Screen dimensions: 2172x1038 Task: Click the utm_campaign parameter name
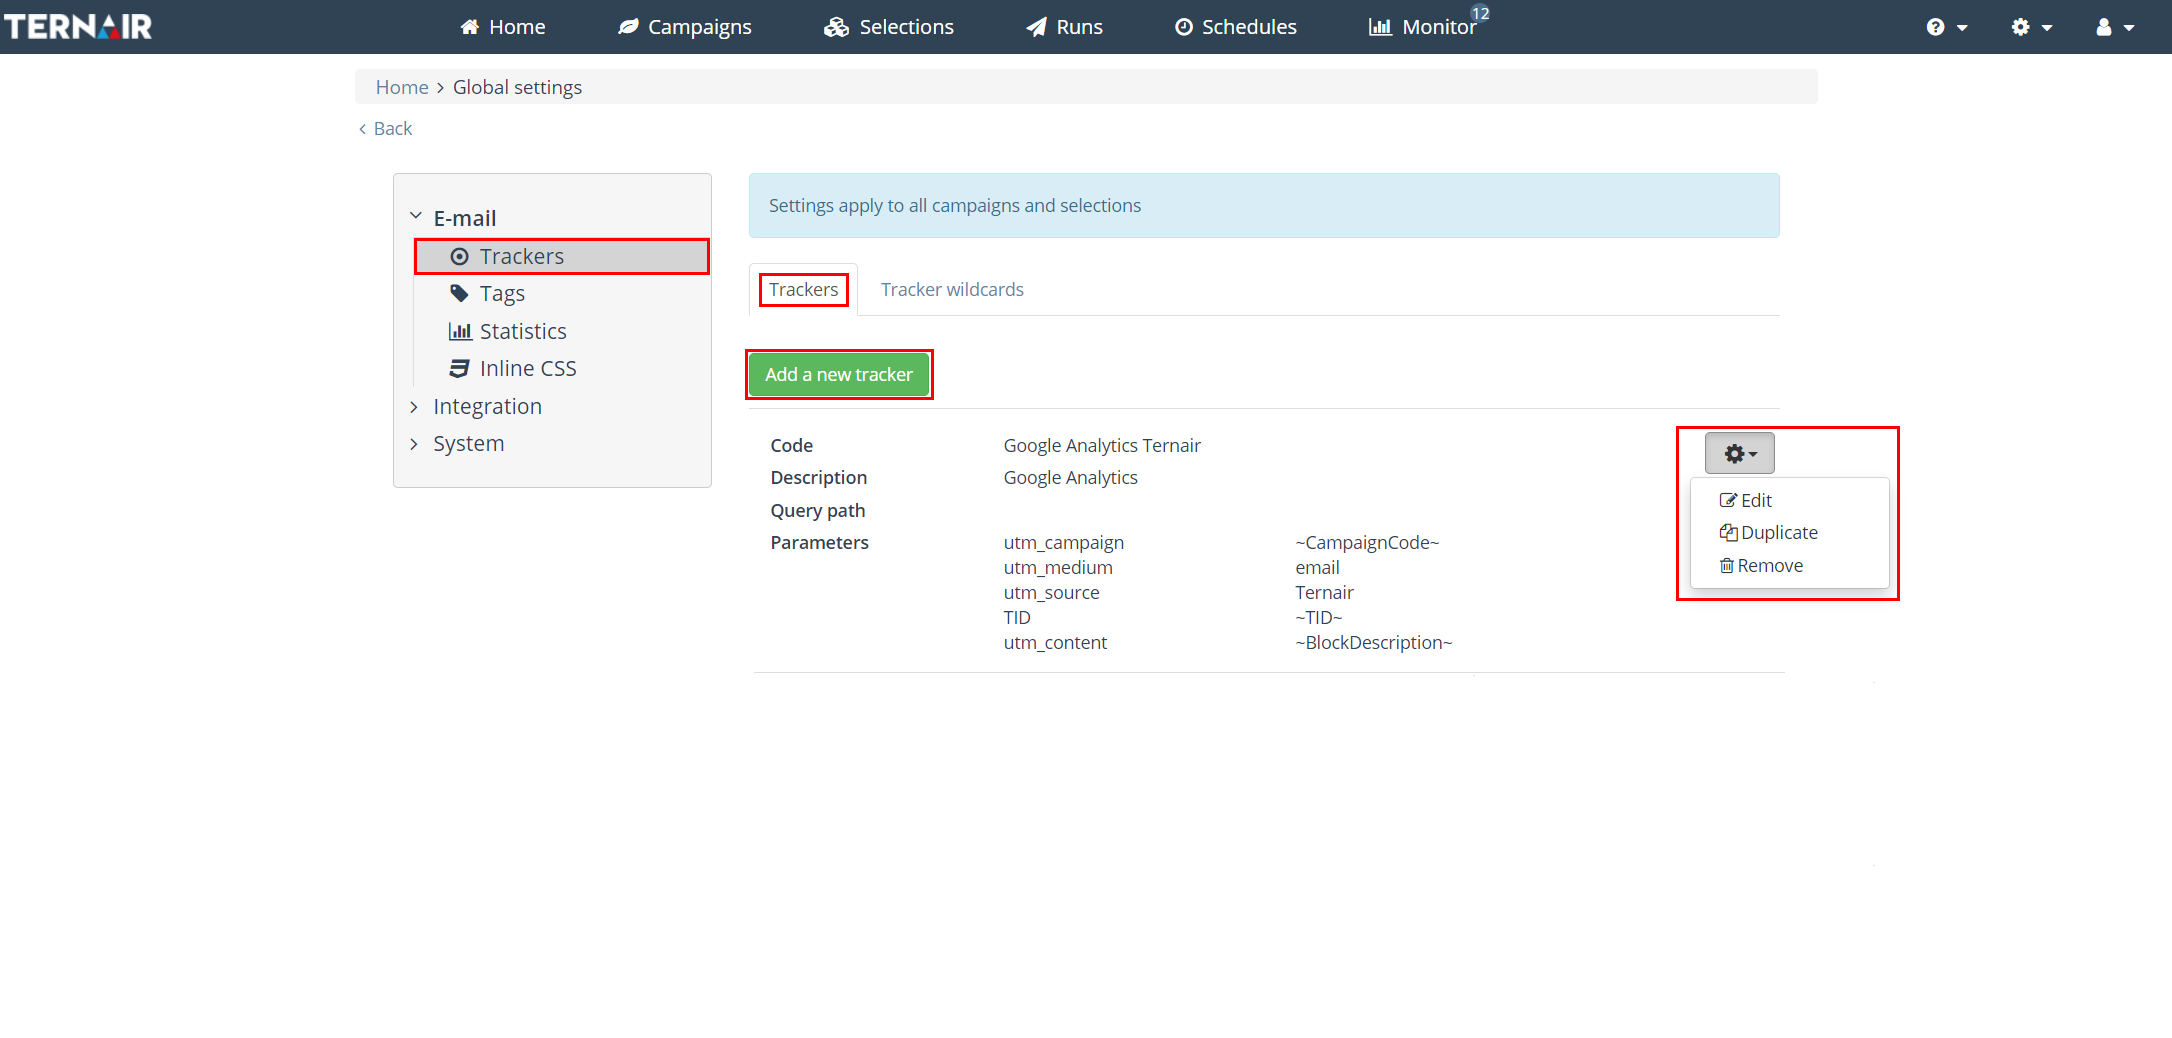tap(1064, 542)
